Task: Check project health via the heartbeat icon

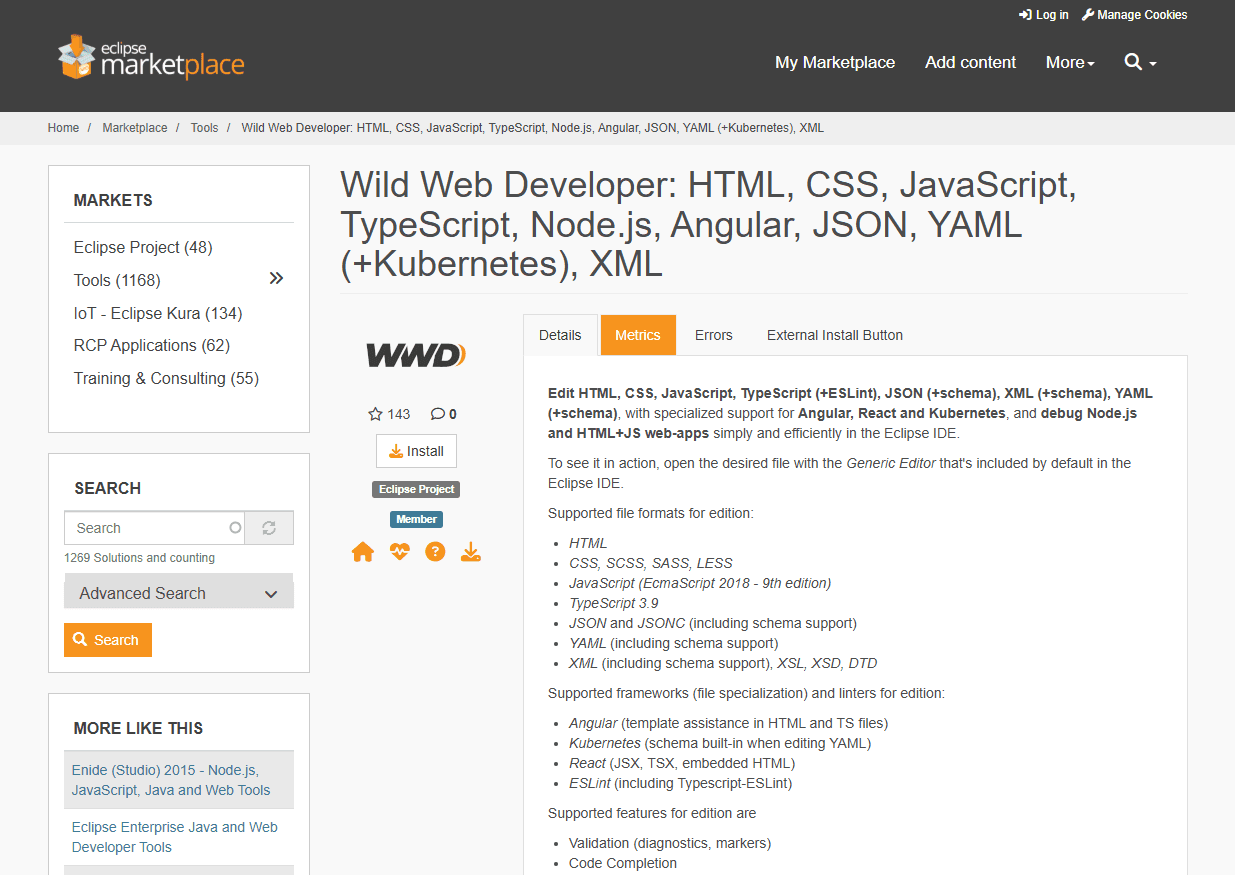Action: coord(399,551)
